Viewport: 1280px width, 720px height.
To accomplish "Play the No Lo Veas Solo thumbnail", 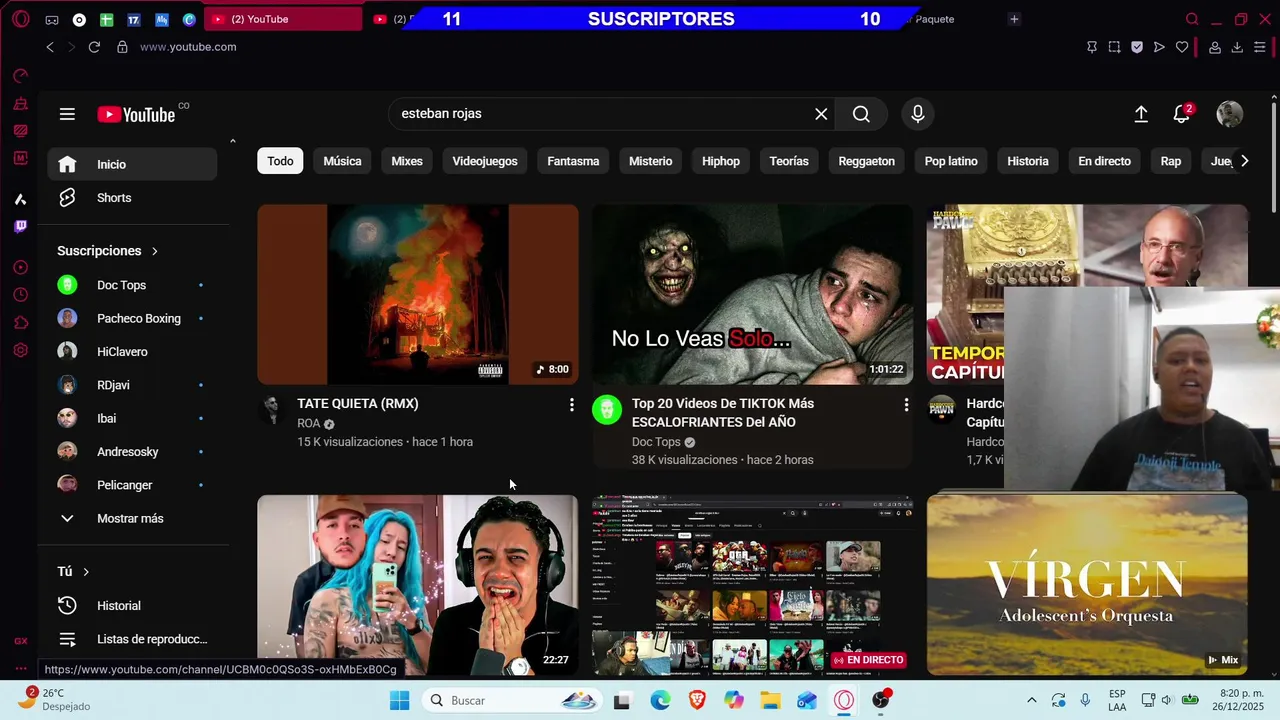I will 752,294.
